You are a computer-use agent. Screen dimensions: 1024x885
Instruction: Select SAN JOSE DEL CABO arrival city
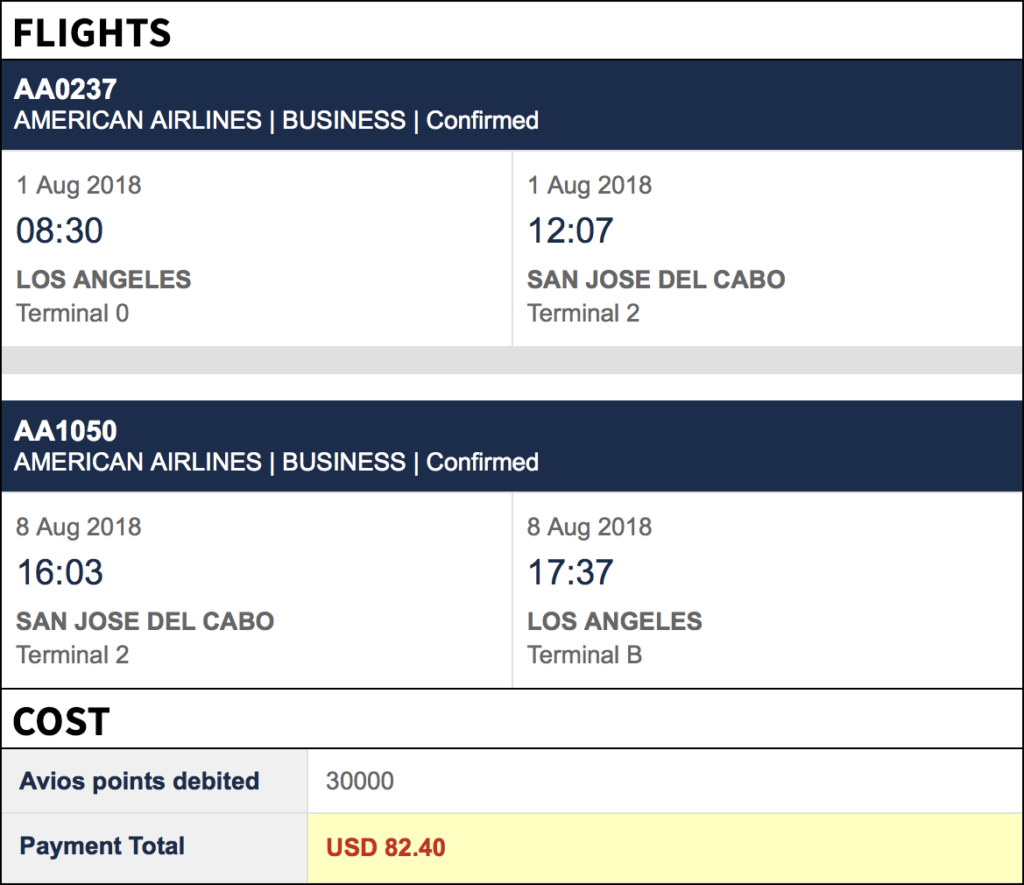(x=656, y=280)
